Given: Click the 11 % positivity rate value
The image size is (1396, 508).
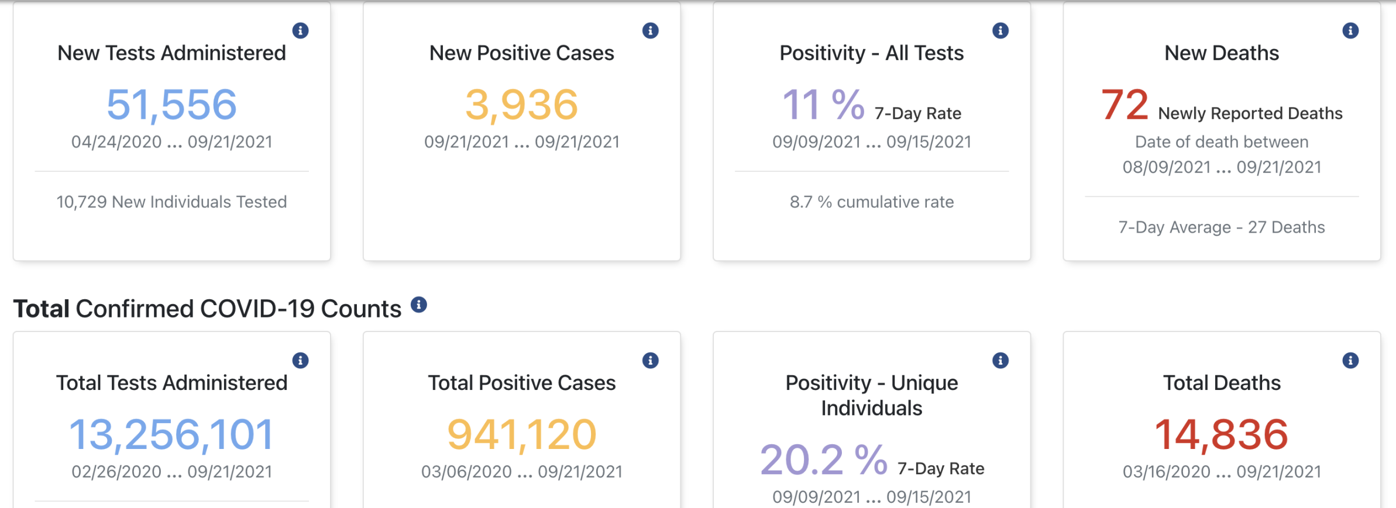Looking at the screenshot, I should click(x=823, y=105).
